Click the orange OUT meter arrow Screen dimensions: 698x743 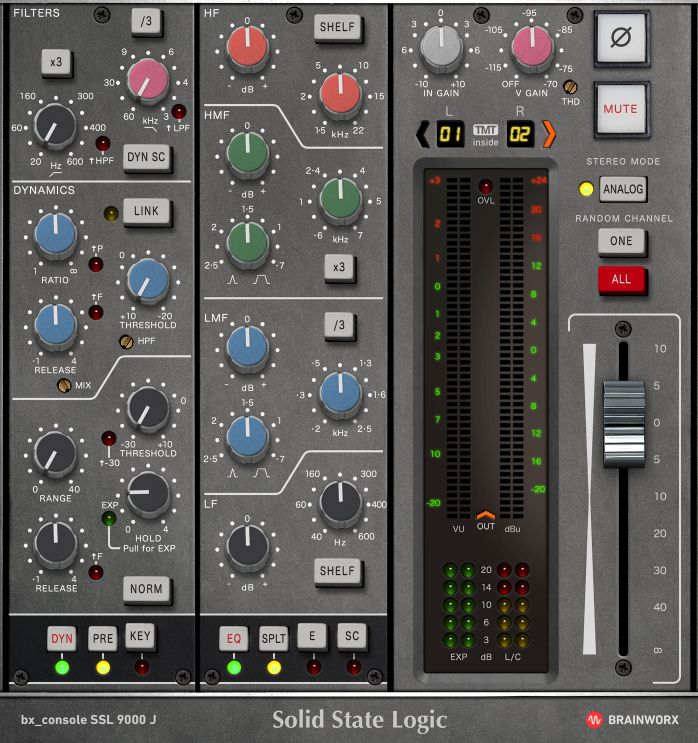[x=486, y=515]
